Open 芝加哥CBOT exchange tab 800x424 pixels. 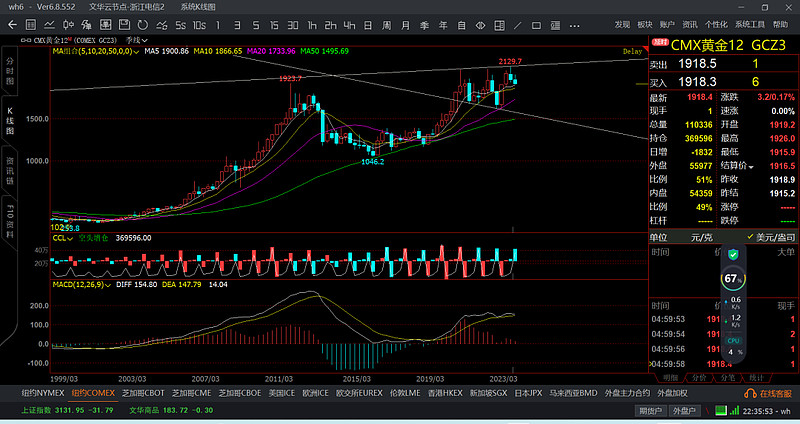143,393
